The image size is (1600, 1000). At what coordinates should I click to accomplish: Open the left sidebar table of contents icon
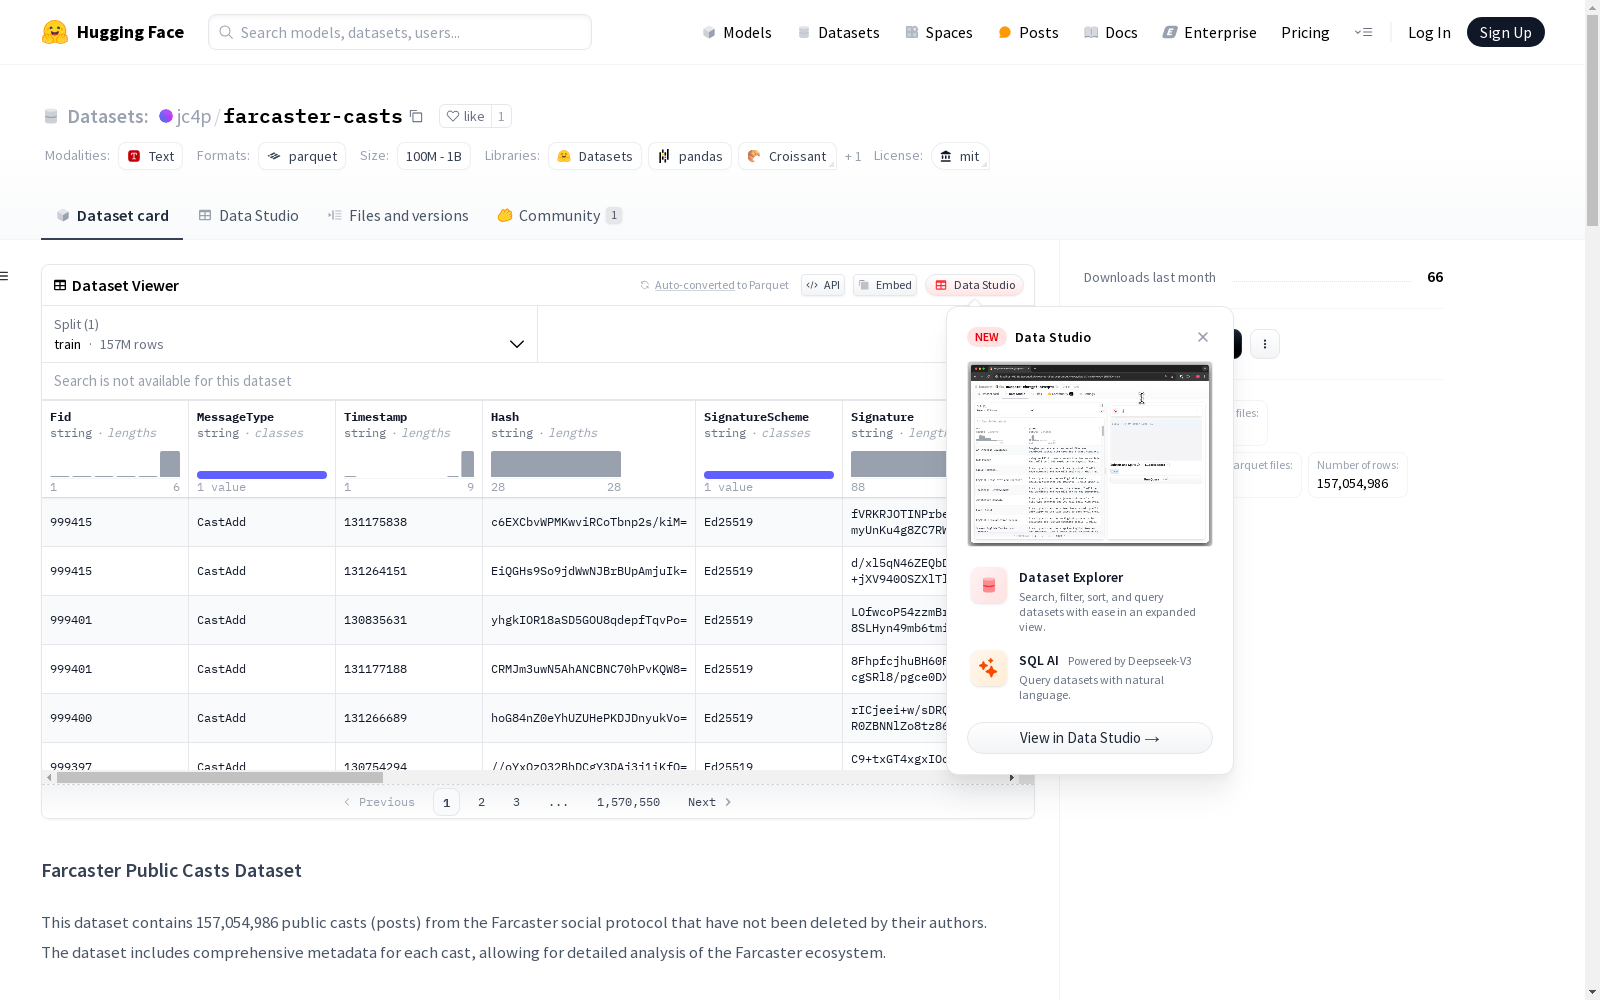(x=5, y=276)
